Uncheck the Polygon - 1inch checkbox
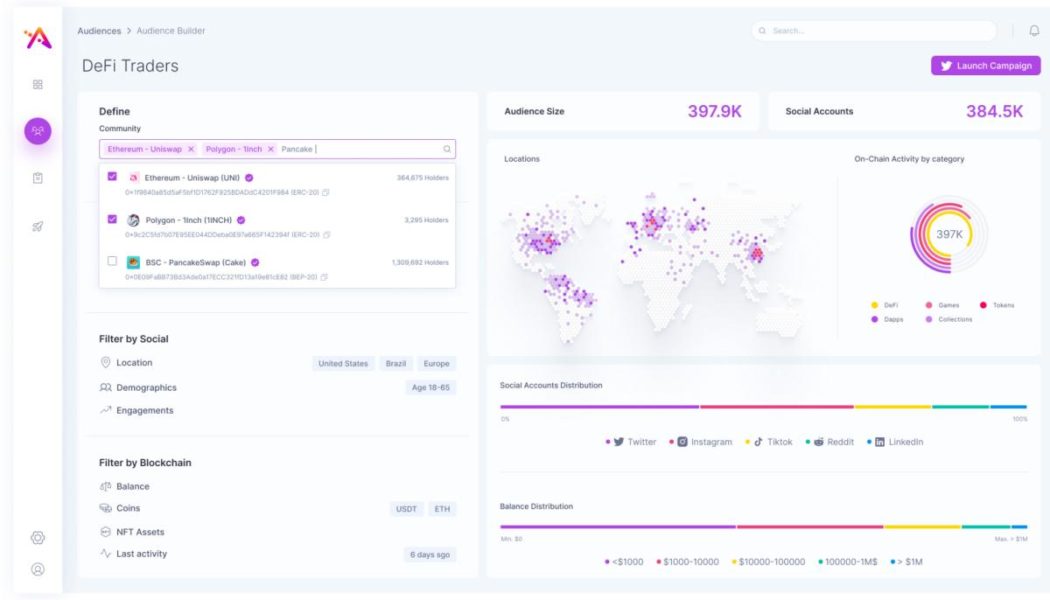Viewport: 1050px width, 600px height. click(x=112, y=219)
